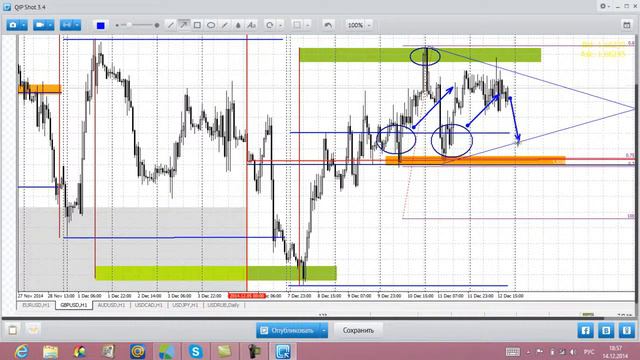The image size is (640, 360).
Task: Copy image with the clipboard icon
Action: tap(13, 330)
